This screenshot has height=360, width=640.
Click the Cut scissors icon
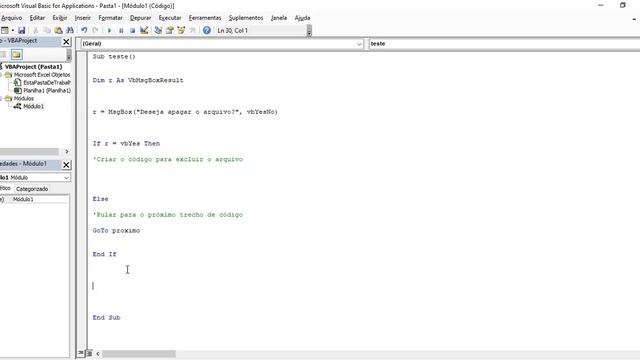coord(36,31)
